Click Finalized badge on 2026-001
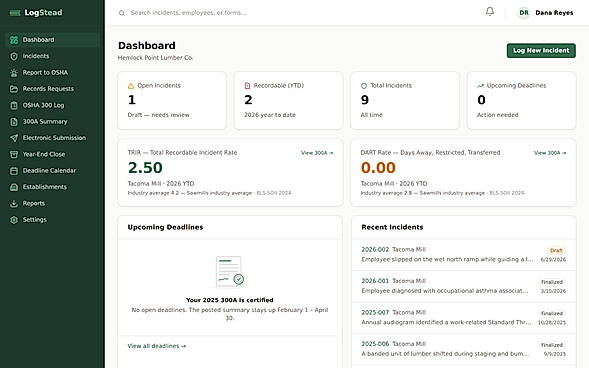The image size is (589, 368). (x=552, y=282)
